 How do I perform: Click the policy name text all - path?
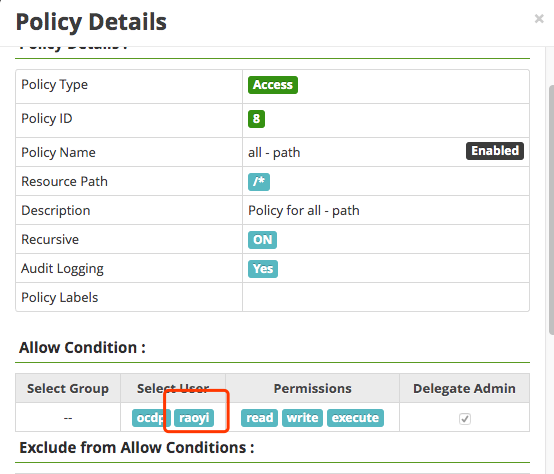tap(274, 153)
